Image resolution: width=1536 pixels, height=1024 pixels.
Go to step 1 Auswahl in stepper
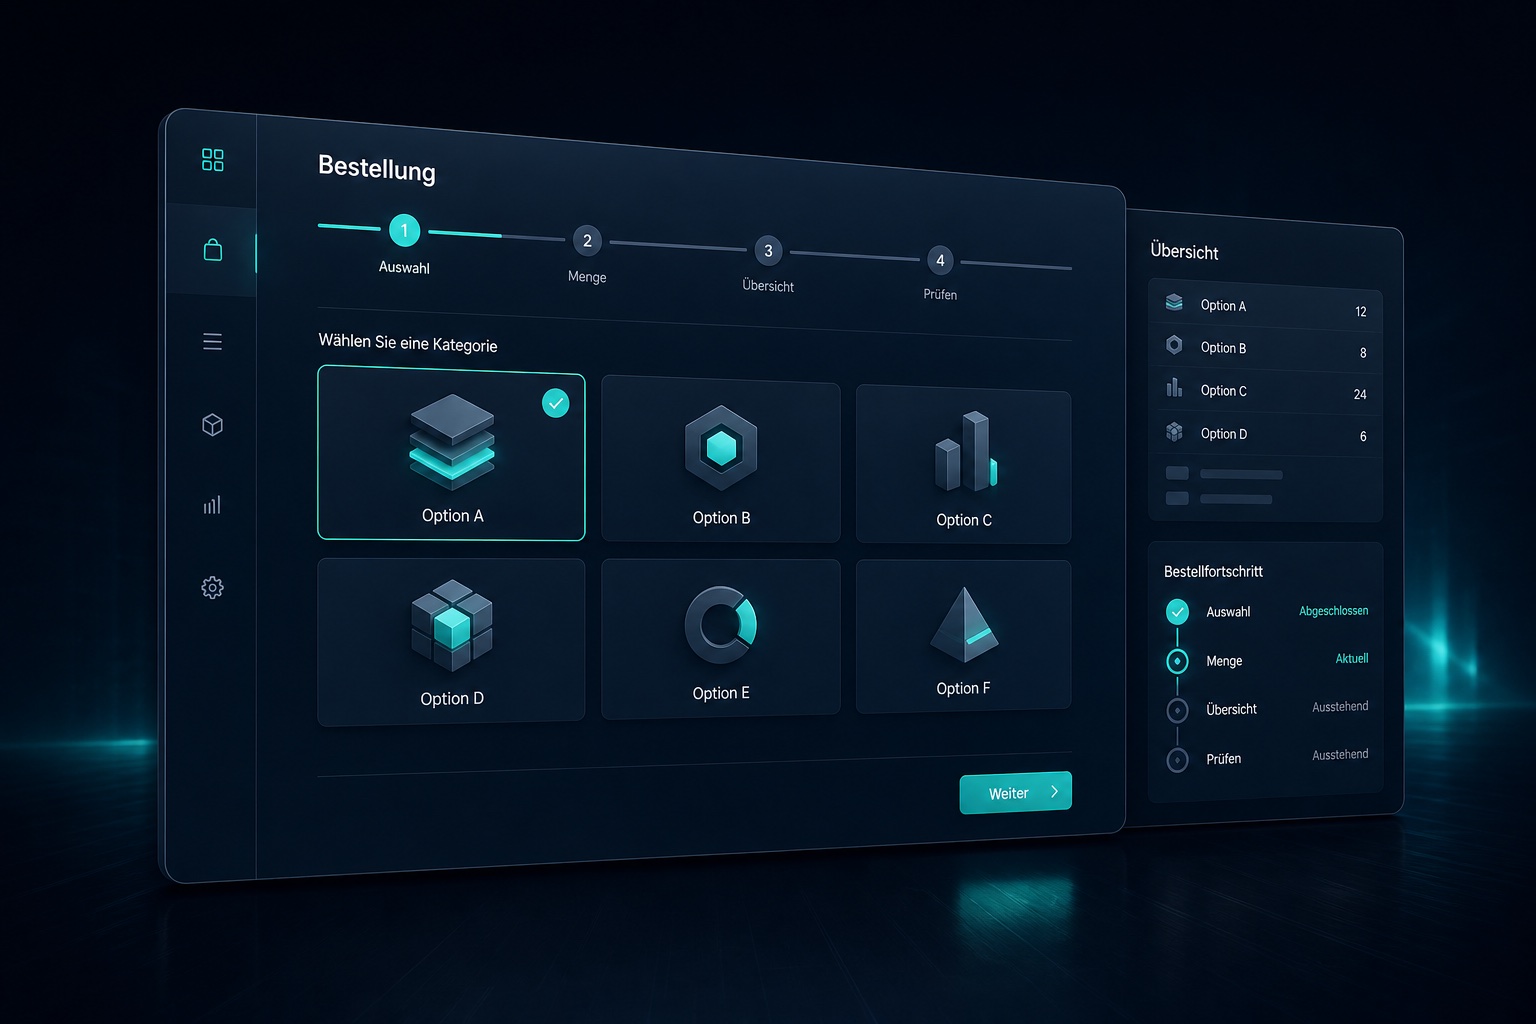pos(404,231)
